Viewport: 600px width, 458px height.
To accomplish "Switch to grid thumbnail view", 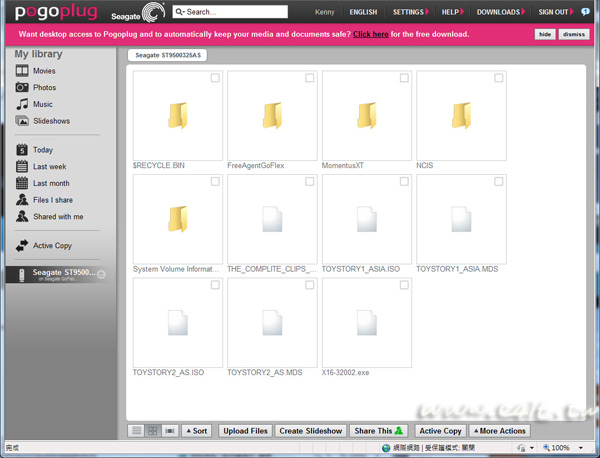I will 153,431.
